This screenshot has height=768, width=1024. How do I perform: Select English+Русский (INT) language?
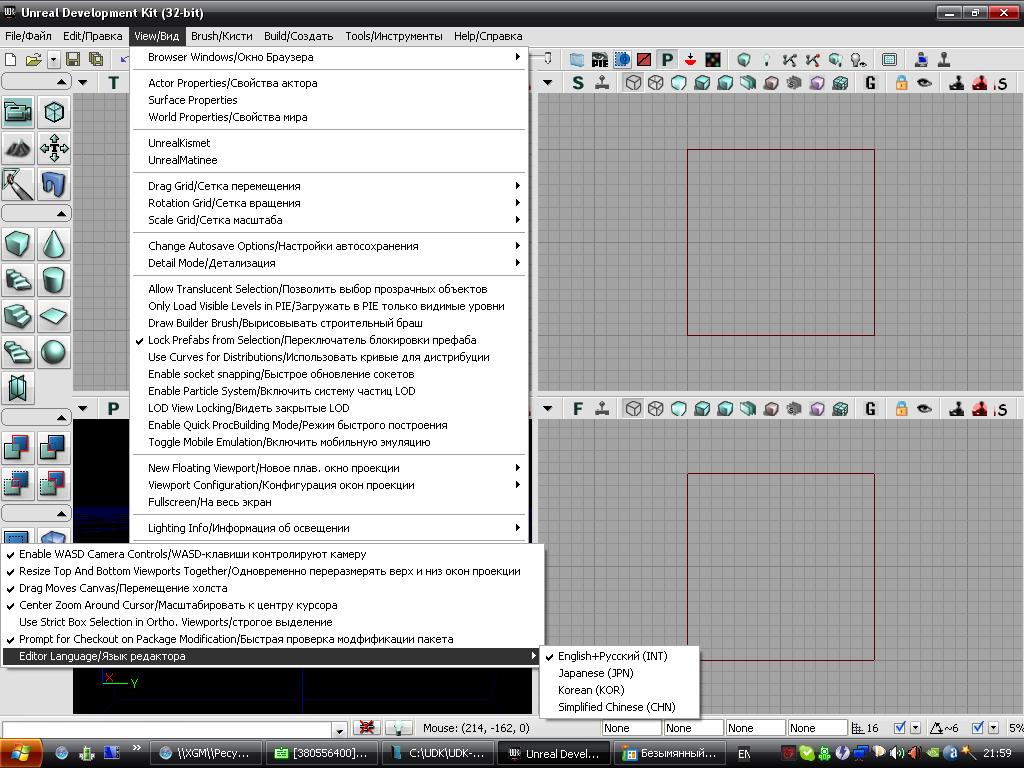click(620, 656)
